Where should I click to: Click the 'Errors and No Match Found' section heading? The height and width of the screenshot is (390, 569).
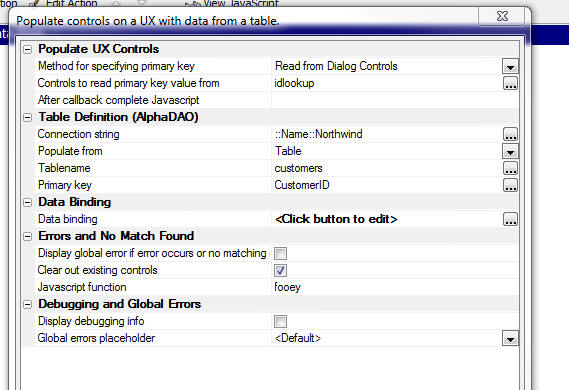116,236
